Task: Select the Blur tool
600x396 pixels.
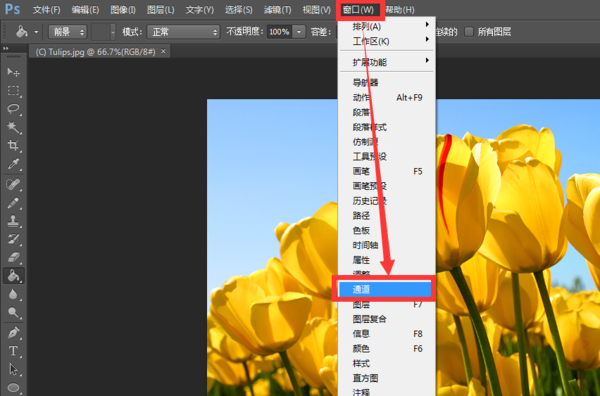Action: pyautogui.click(x=13, y=294)
